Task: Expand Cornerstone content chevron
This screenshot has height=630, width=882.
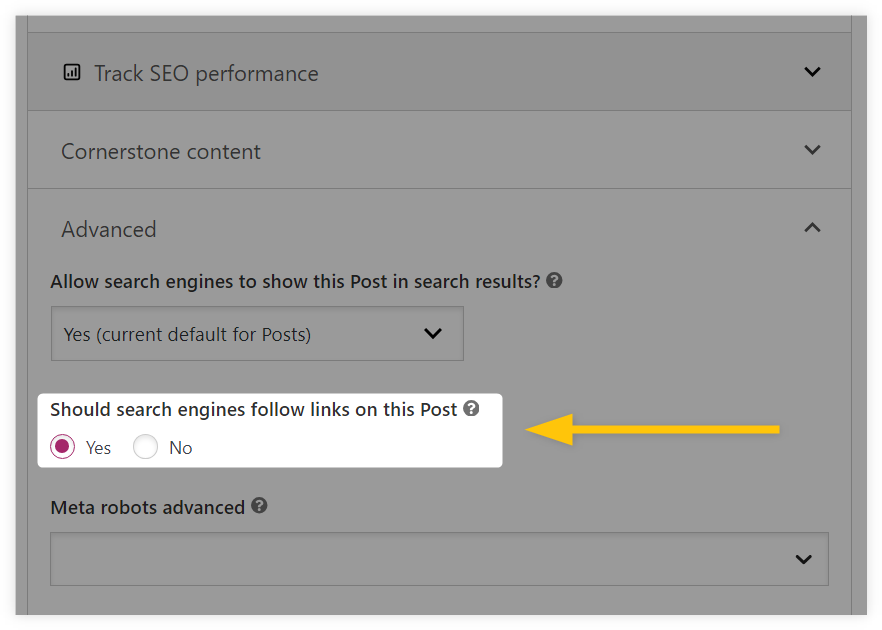Action: tap(812, 150)
